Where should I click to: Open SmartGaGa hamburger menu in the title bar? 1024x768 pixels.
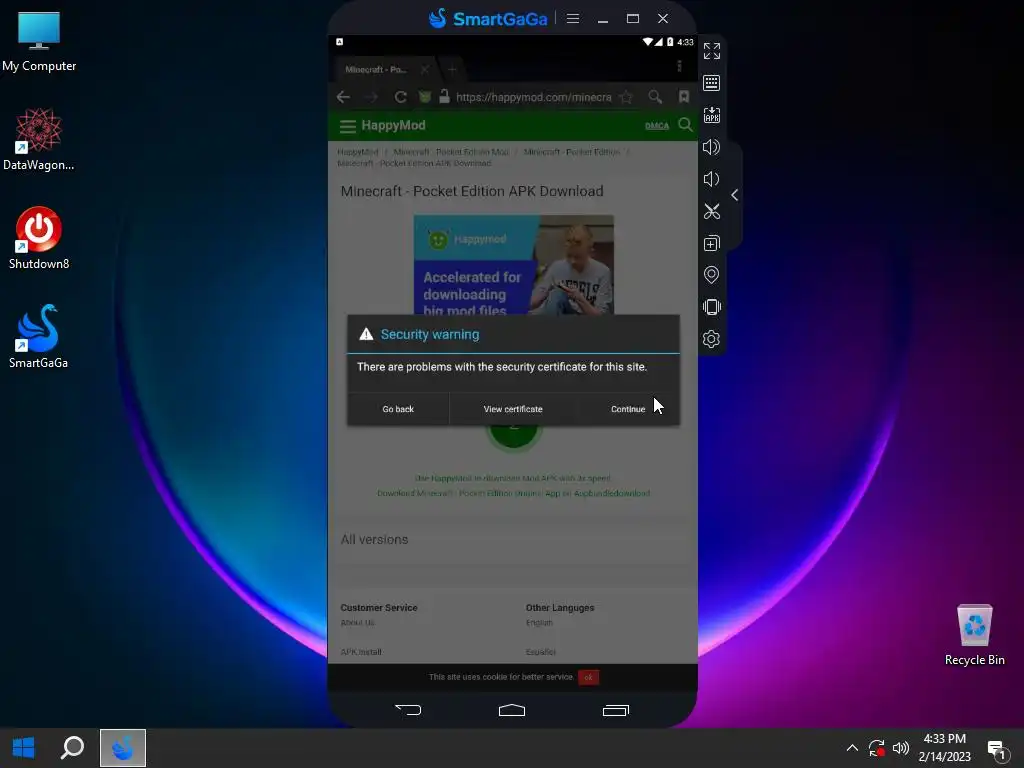point(573,18)
